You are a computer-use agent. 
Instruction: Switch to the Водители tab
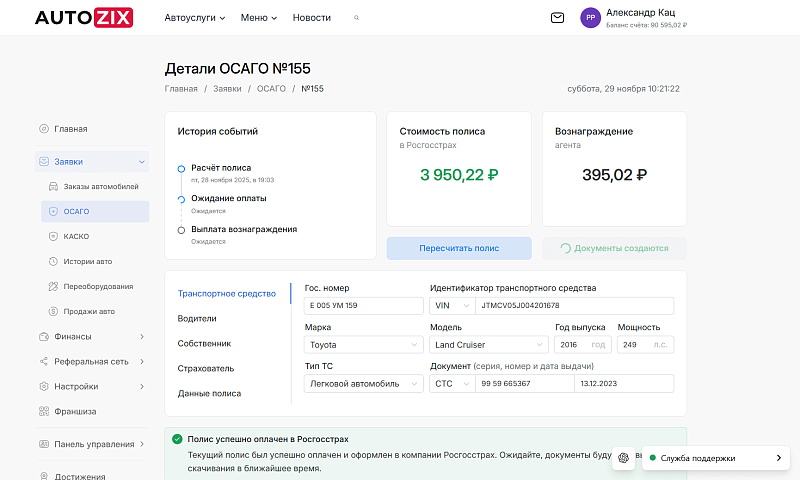tap(197, 319)
